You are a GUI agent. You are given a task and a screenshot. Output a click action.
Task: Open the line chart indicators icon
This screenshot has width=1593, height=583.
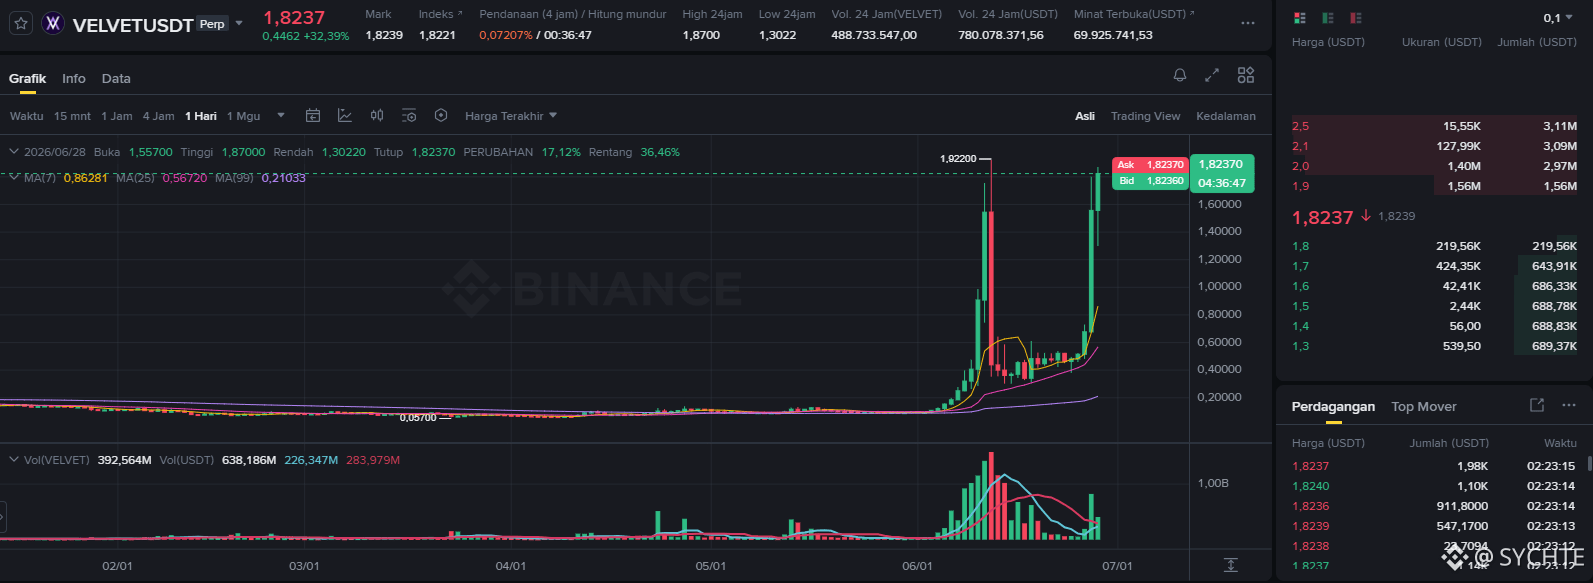click(x=345, y=116)
